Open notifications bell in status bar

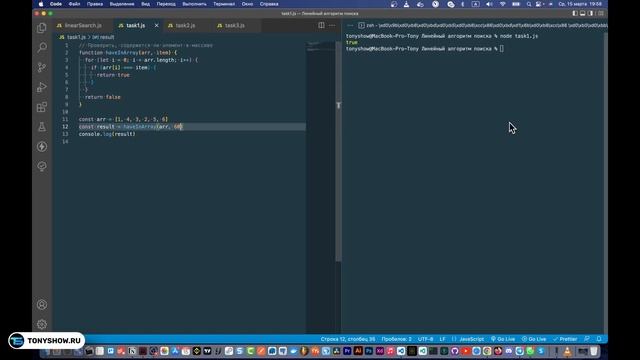point(599,339)
